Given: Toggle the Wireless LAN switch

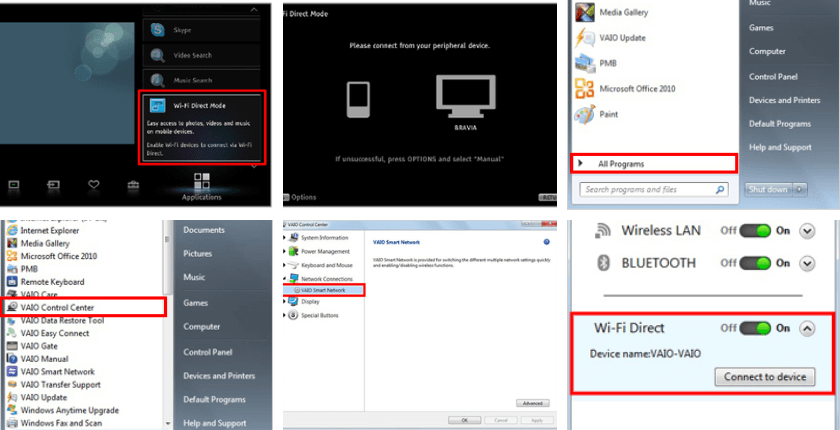Looking at the screenshot, I should pyautogui.click(x=755, y=231).
